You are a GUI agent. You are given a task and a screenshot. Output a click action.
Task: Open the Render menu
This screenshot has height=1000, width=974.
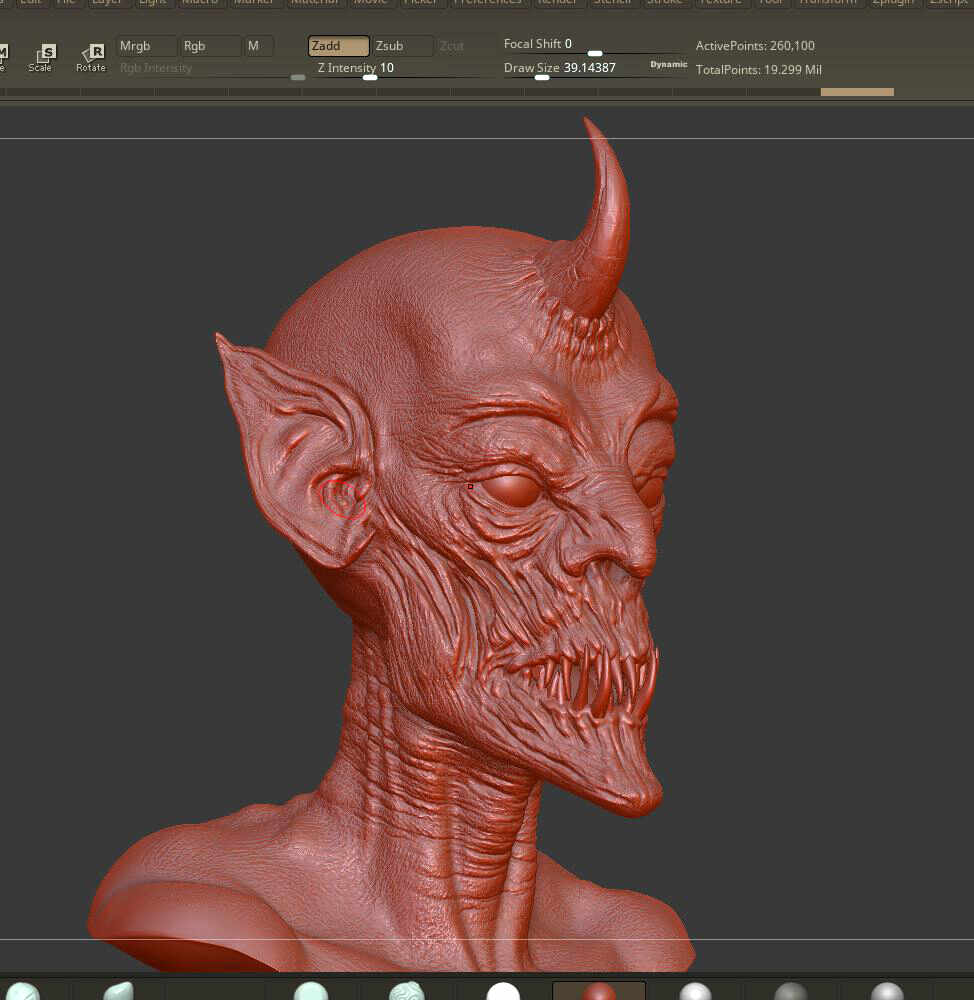click(557, 3)
